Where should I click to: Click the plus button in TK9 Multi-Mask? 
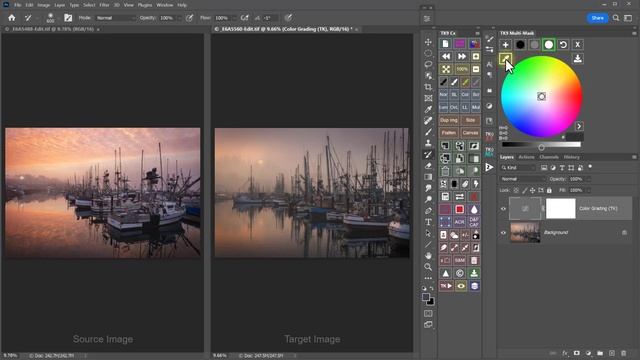[x=505, y=45]
